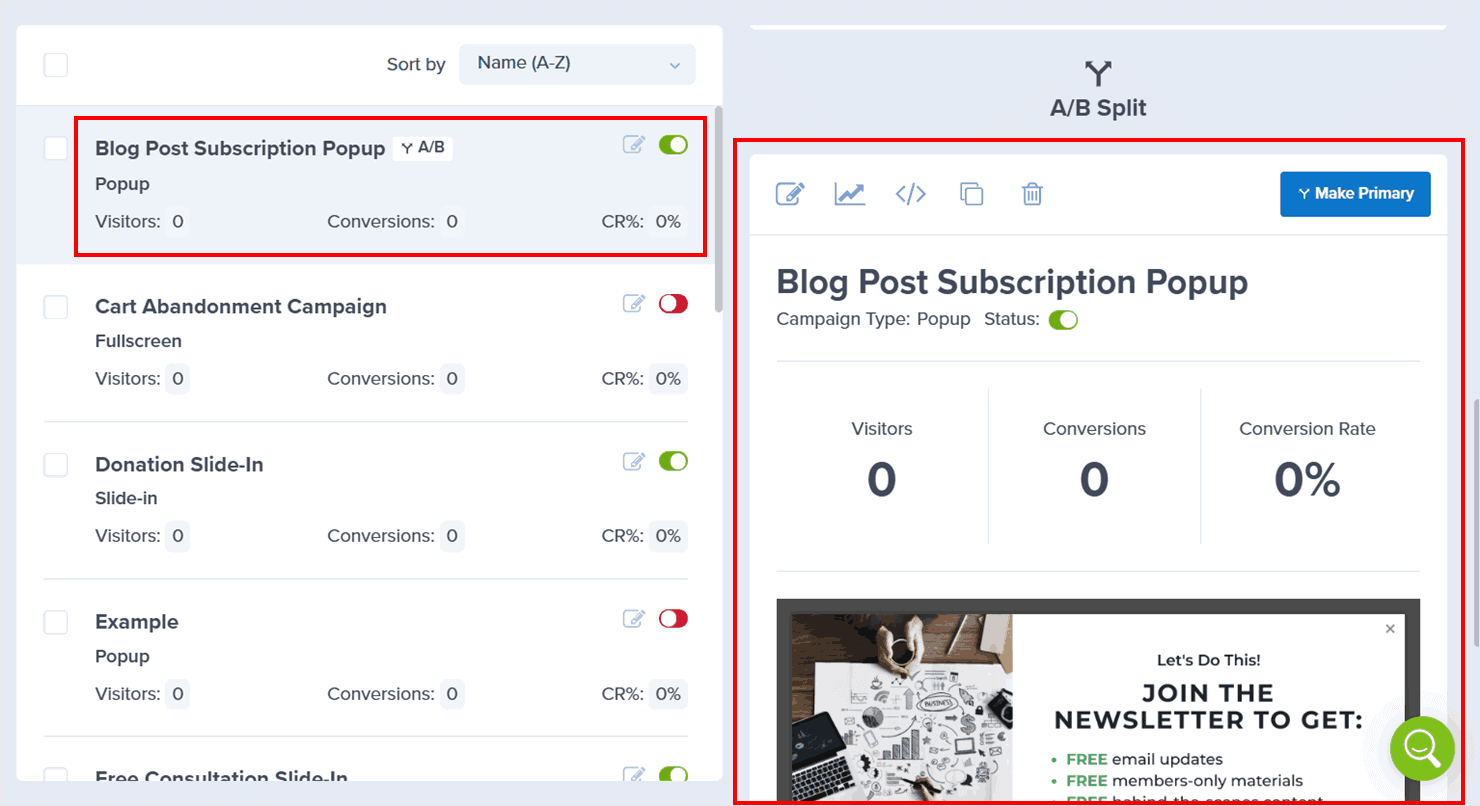The height and width of the screenshot is (806, 1480).
Task: Click the A/B badge next to the popup name
Action: coord(422,148)
